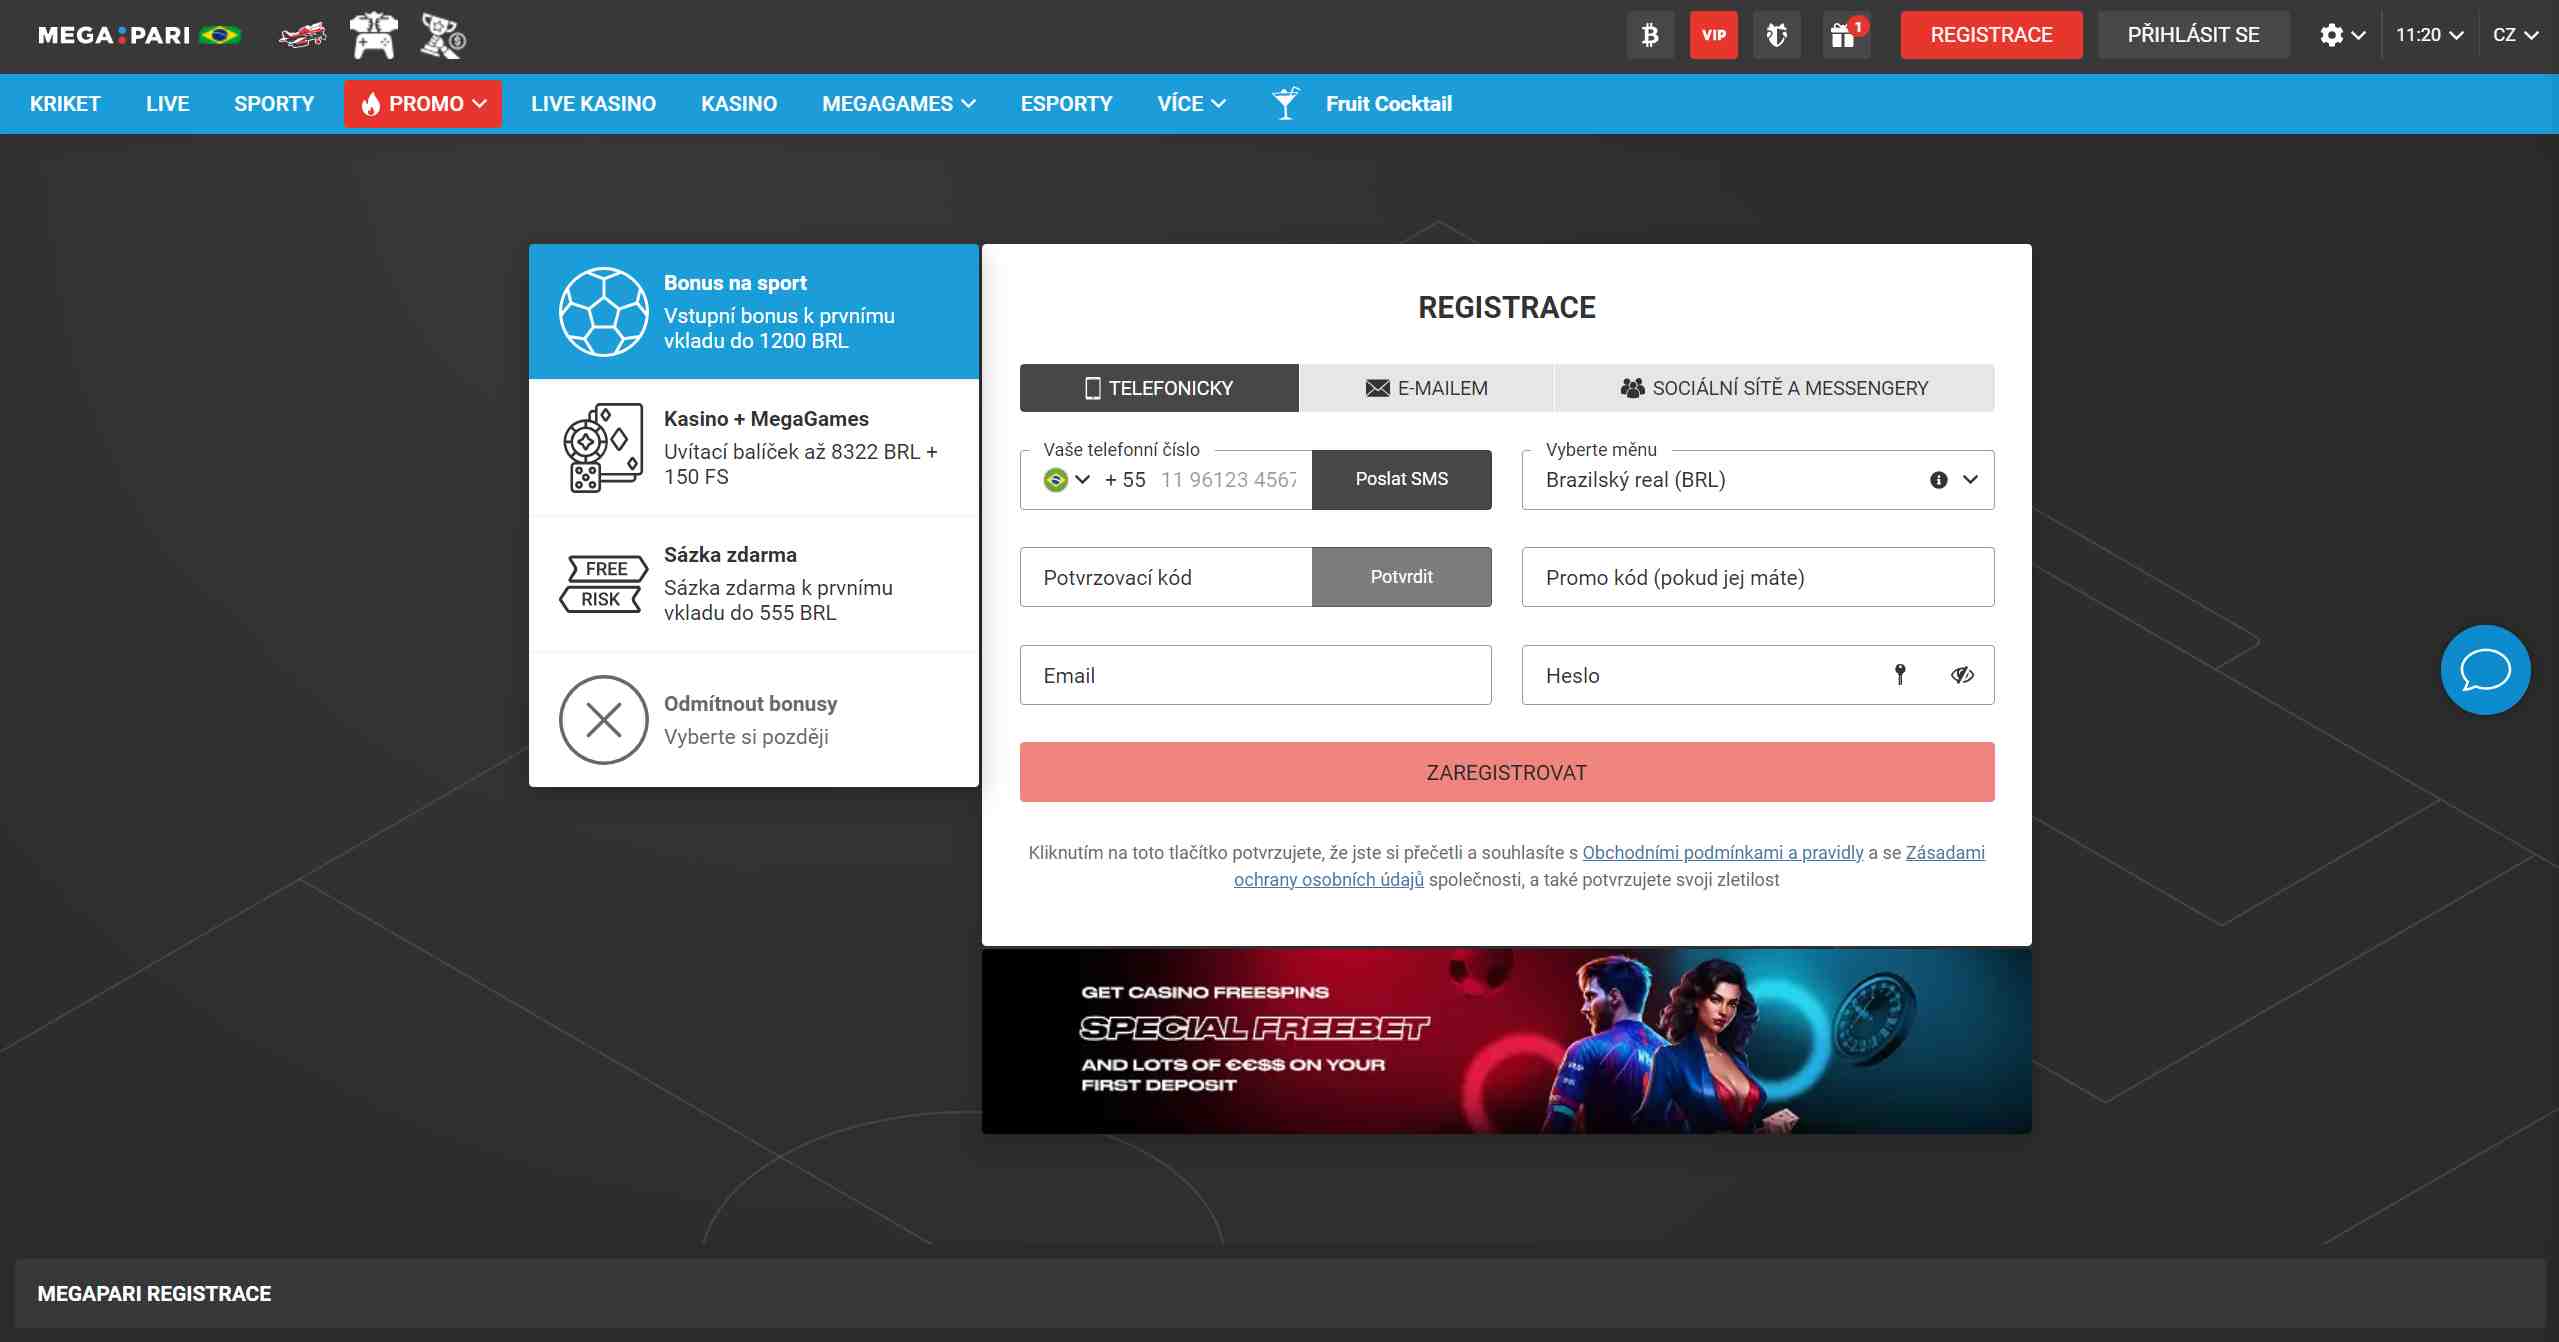This screenshot has width=2559, height=1342.
Task: Click the soccer ball bonus icon
Action: click(604, 311)
